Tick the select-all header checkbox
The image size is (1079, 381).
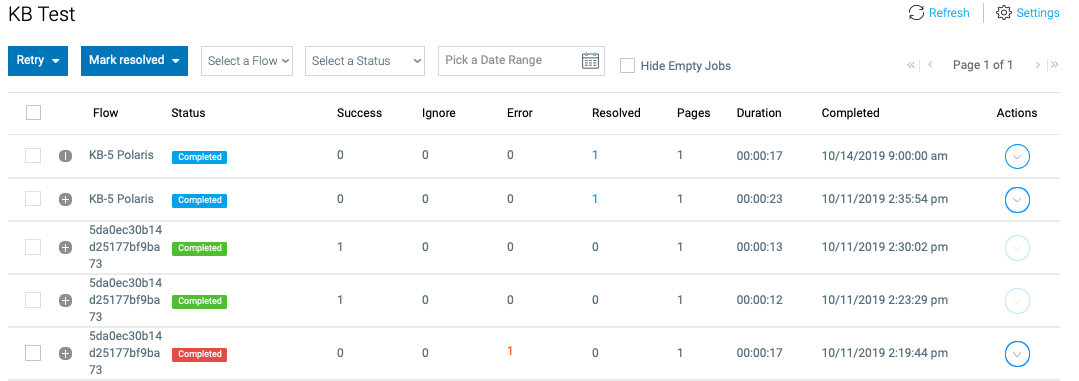pyautogui.click(x=33, y=112)
